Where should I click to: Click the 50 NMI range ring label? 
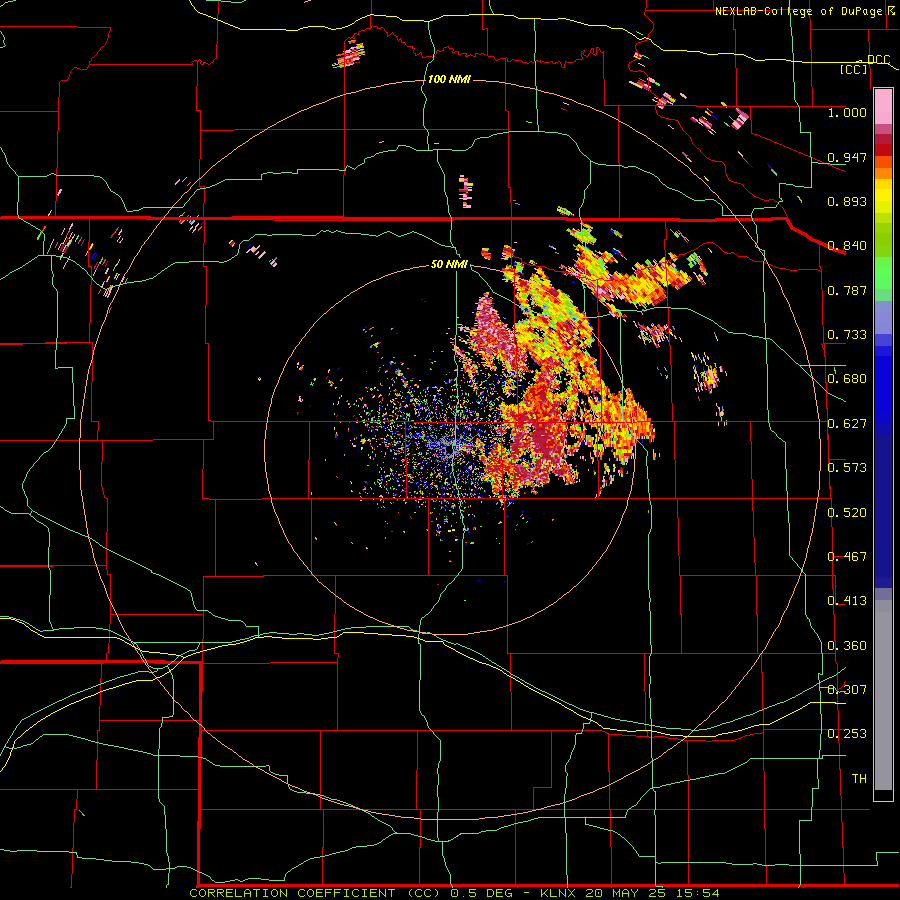[x=449, y=264]
